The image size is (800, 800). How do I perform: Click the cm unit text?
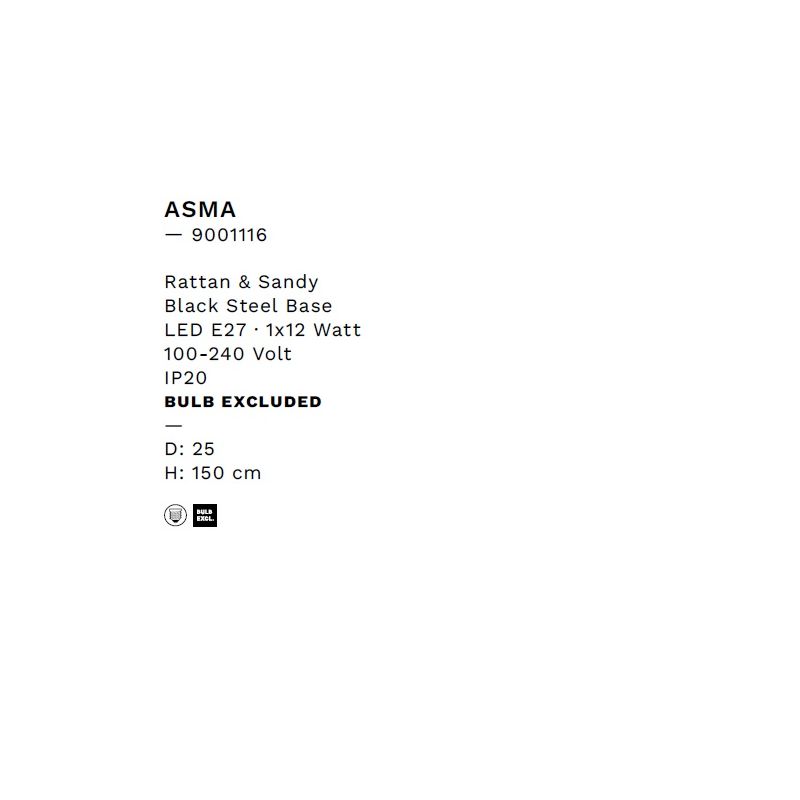coord(247,474)
